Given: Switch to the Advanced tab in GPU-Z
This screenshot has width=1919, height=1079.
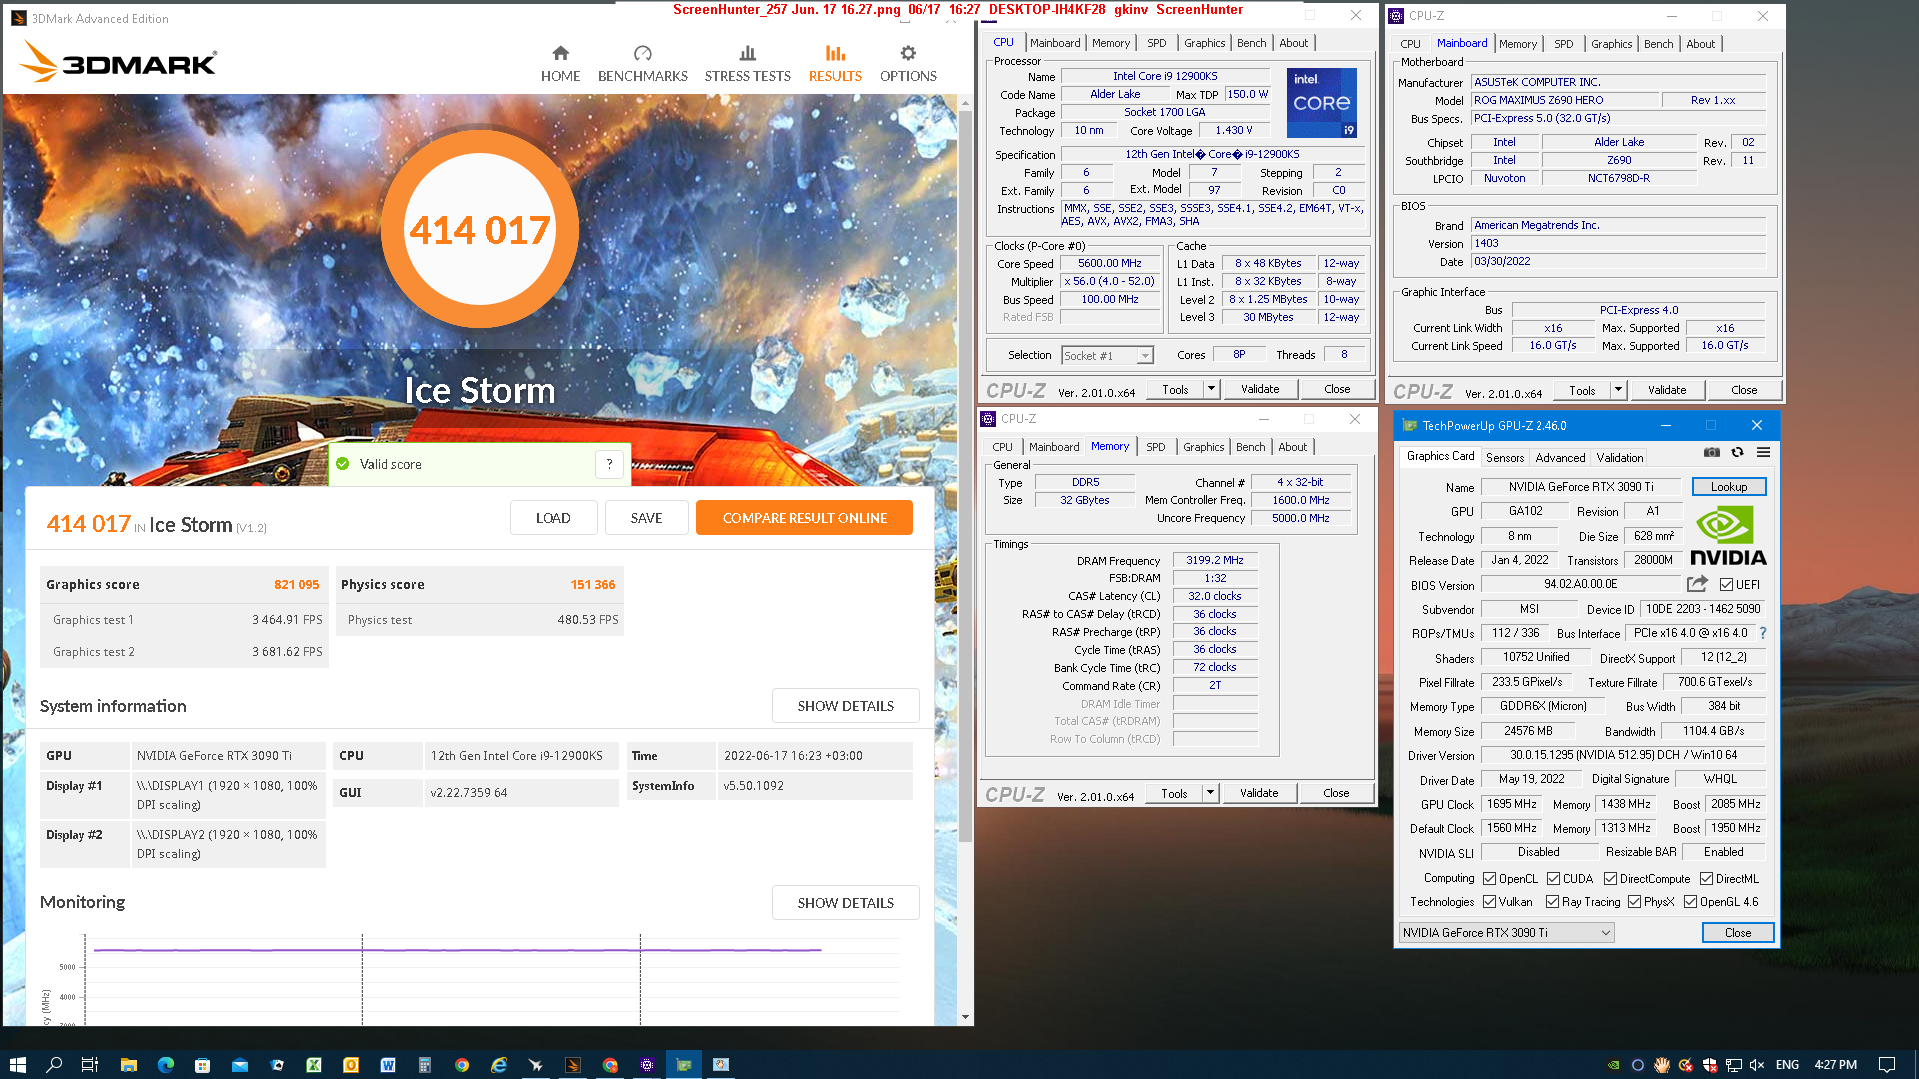Looking at the screenshot, I should click(x=1560, y=458).
